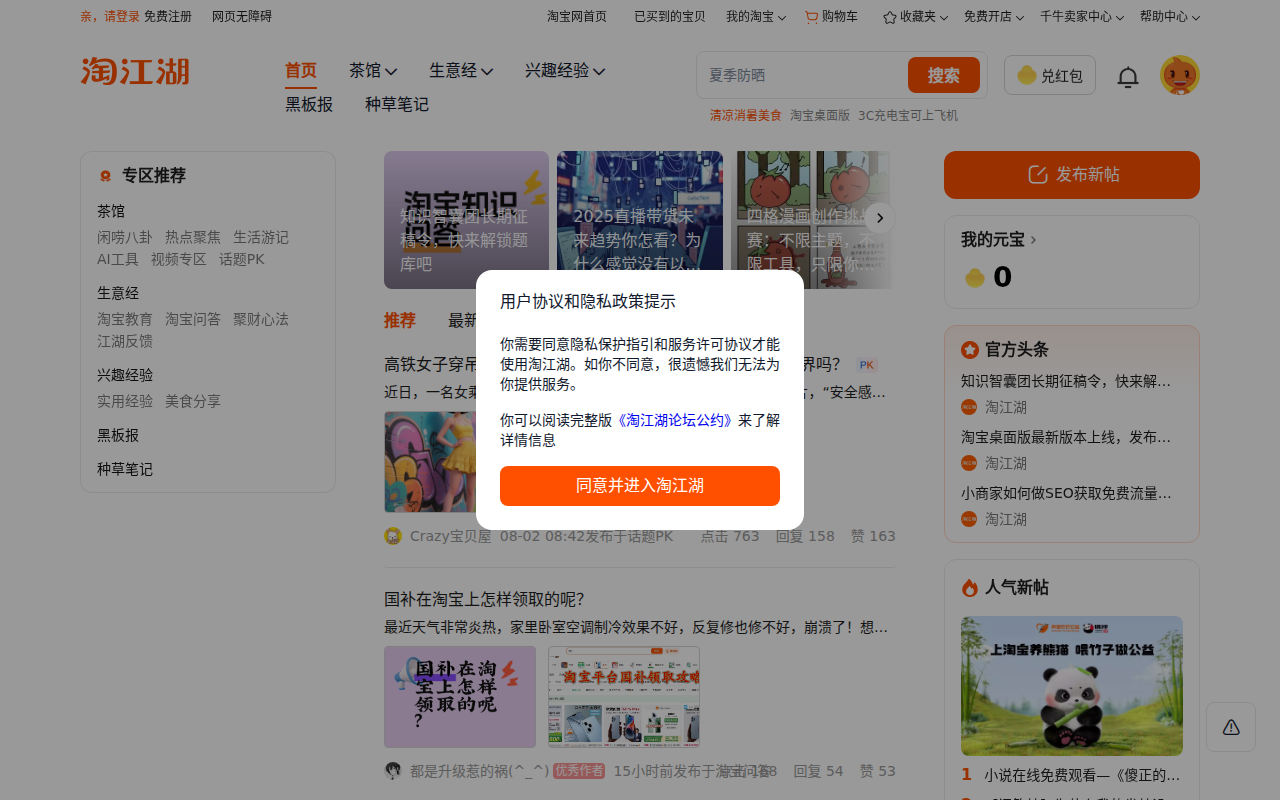Click the star icon beside 官方头条

pos(969,349)
